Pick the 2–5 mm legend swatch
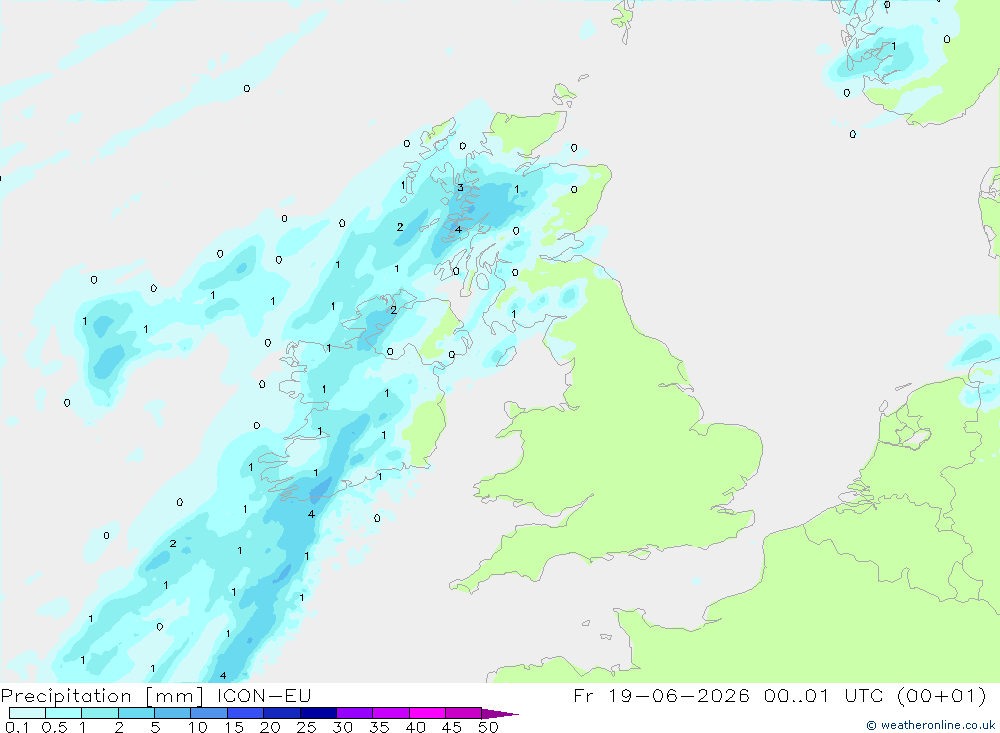 point(136,713)
